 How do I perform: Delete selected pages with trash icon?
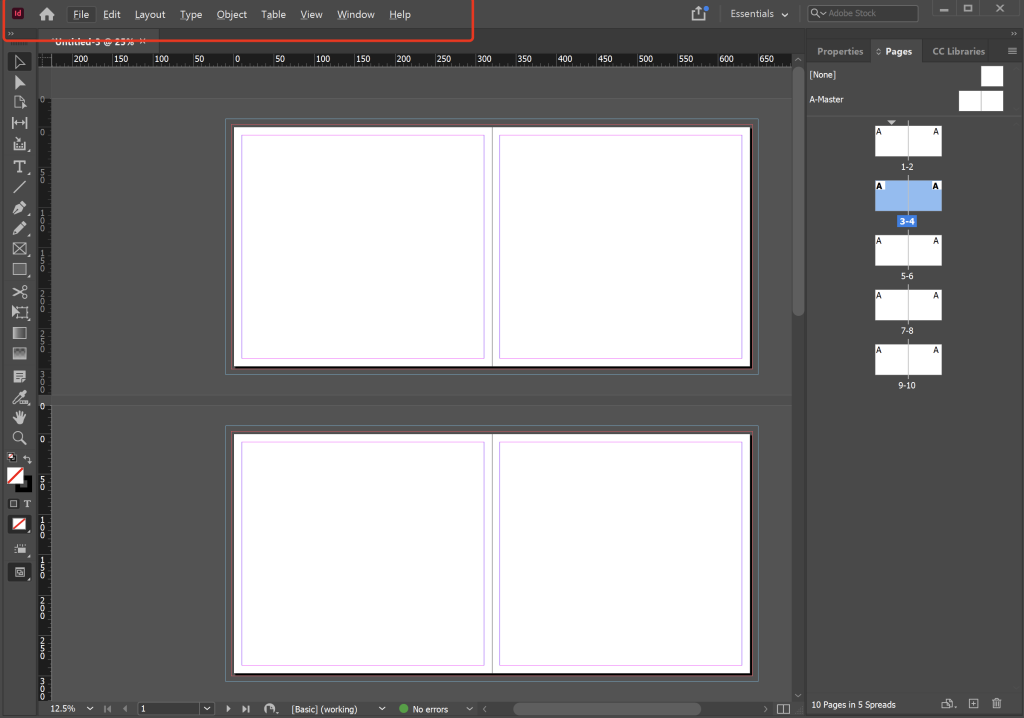tap(996, 704)
